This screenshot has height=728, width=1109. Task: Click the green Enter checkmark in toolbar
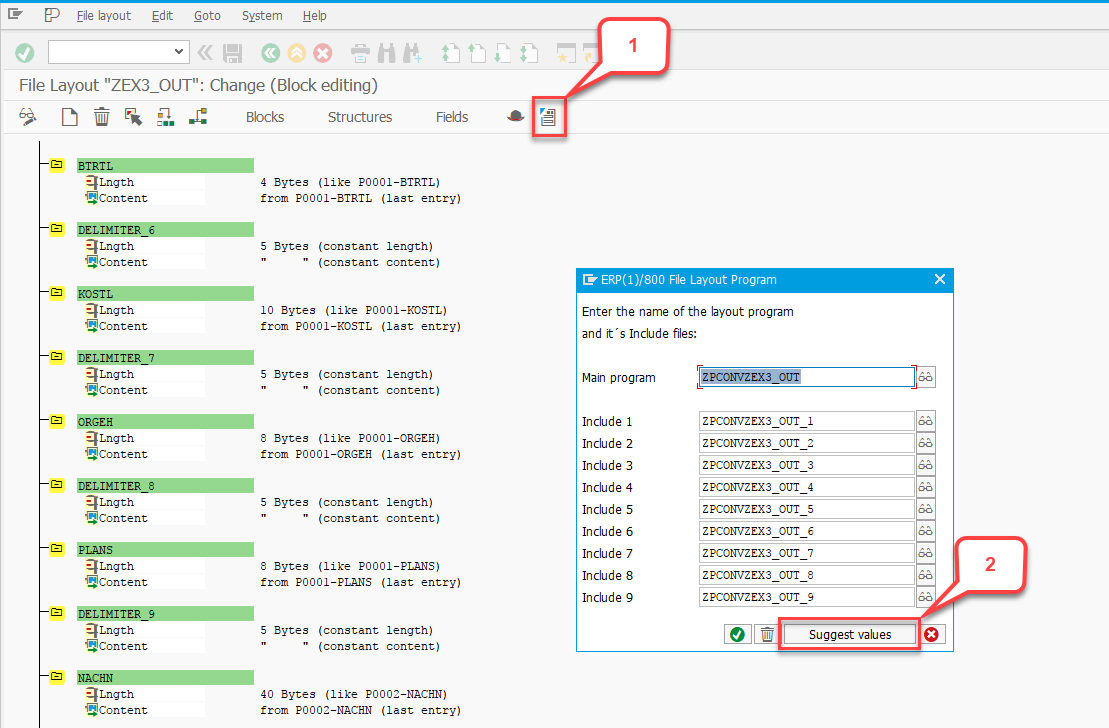(25, 53)
